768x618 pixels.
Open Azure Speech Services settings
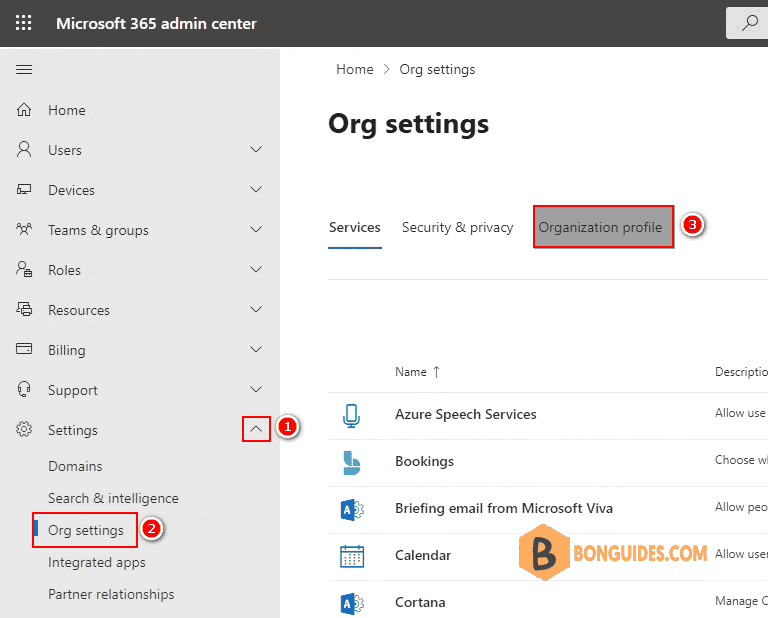tap(465, 414)
